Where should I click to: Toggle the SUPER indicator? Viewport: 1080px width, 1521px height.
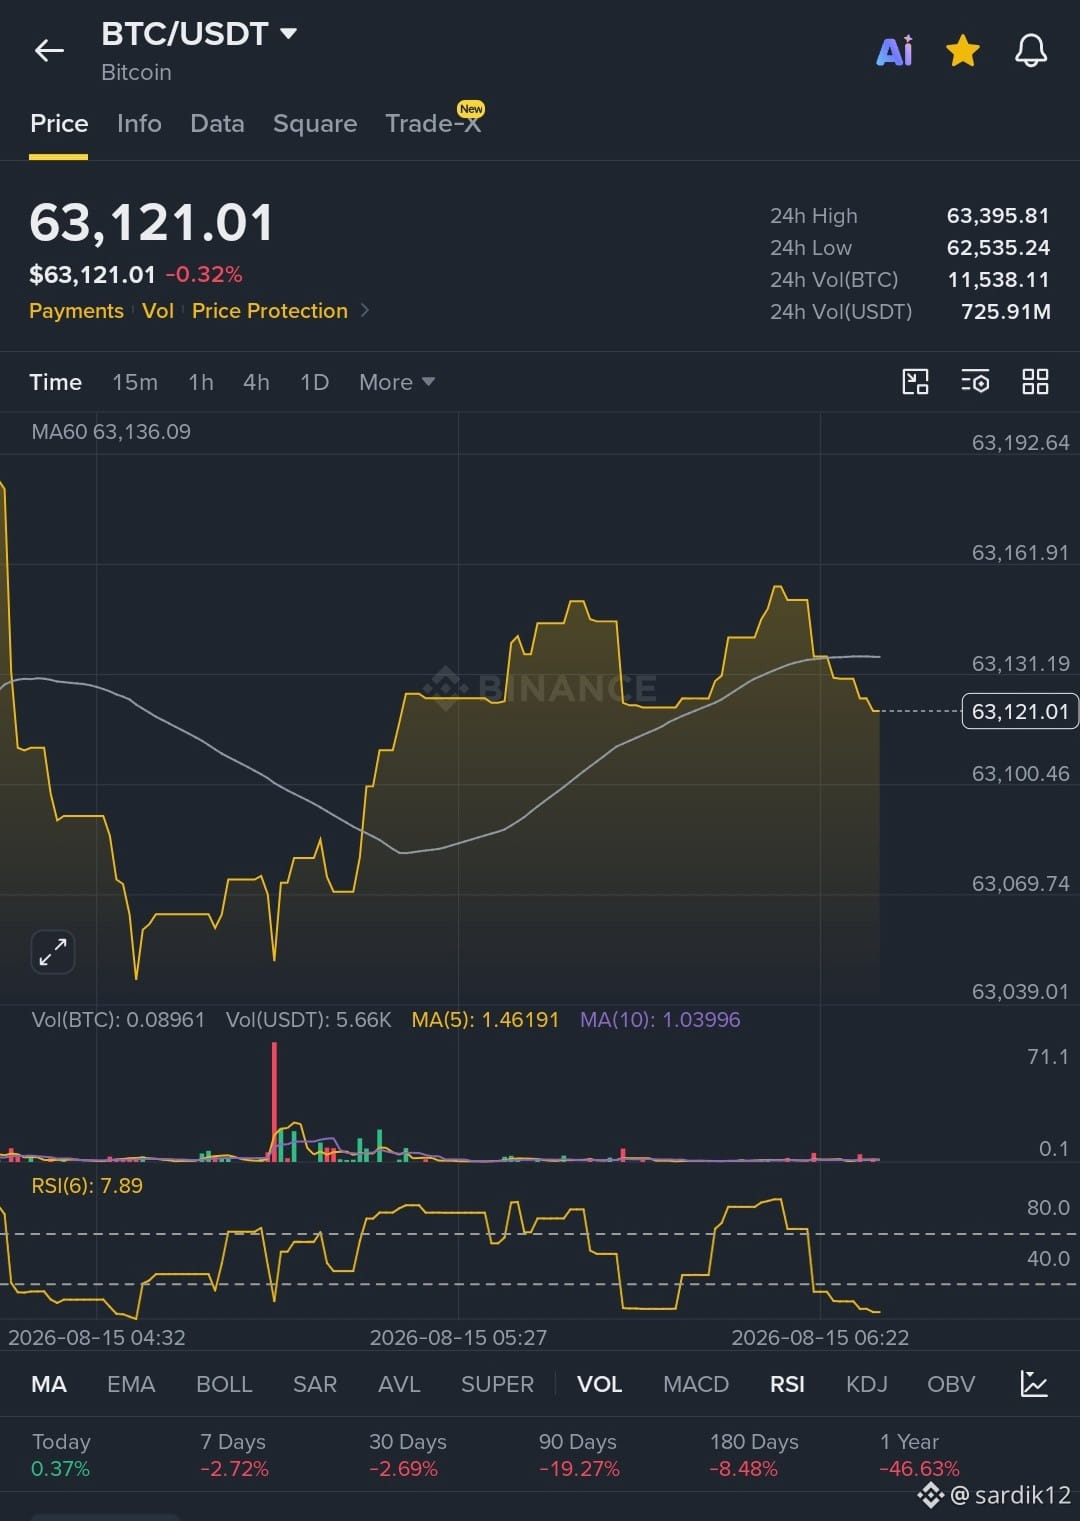coord(497,1384)
